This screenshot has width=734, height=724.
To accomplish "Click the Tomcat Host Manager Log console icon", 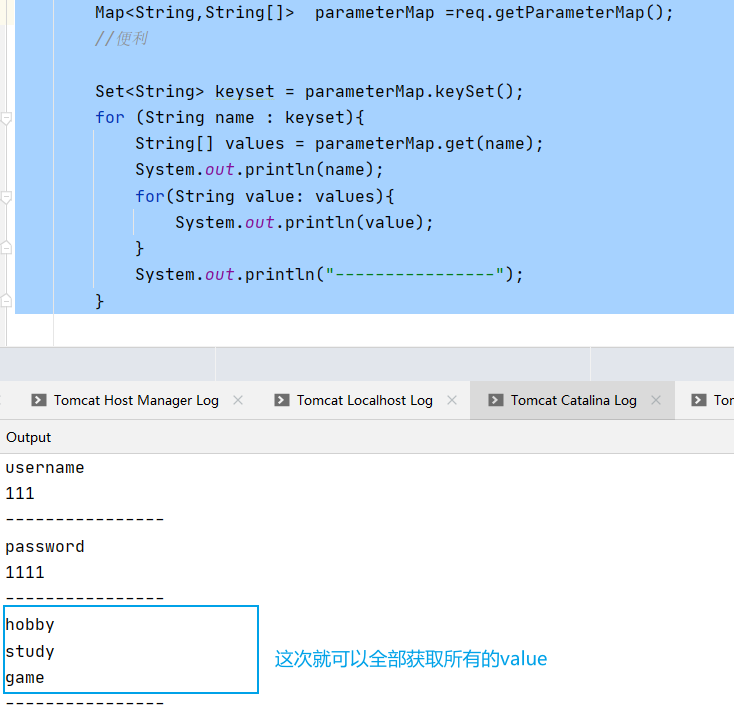I will pyautogui.click(x=39, y=400).
